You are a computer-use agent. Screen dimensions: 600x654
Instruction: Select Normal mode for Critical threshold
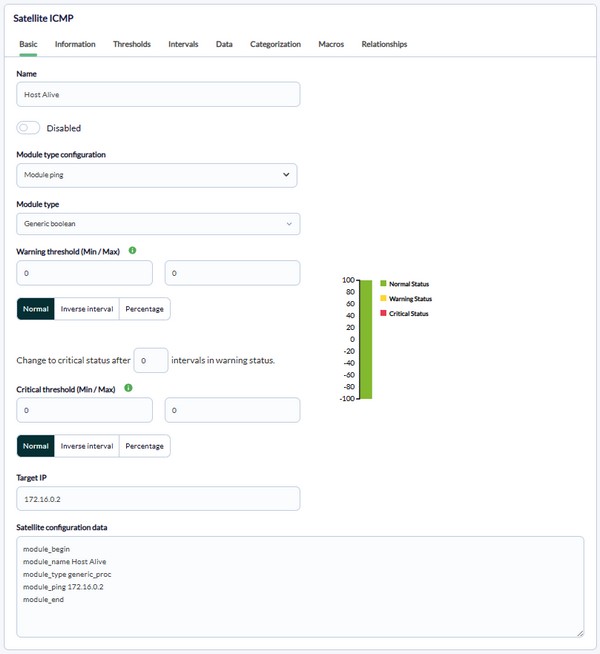(x=35, y=446)
